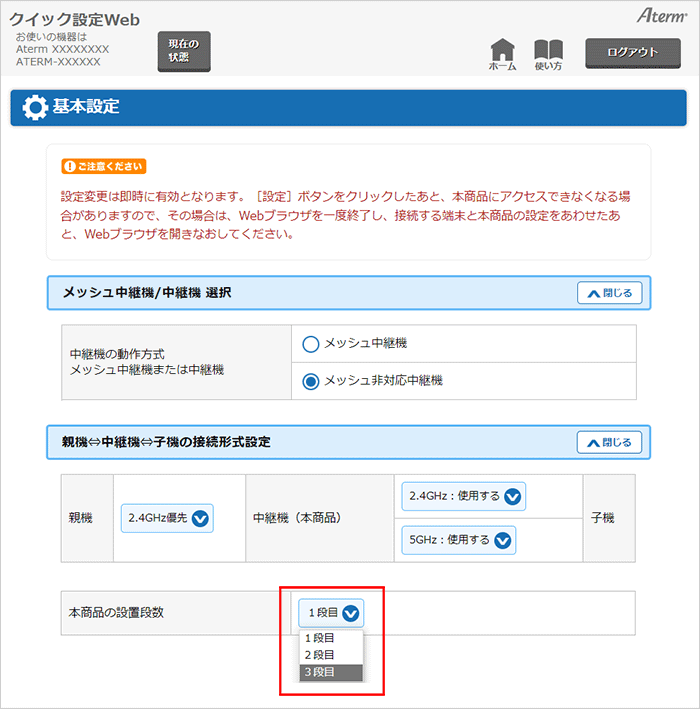Collapse the メッシュ中継機/中継機 選択 section
The image size is (700, 709).
(609, 293)
